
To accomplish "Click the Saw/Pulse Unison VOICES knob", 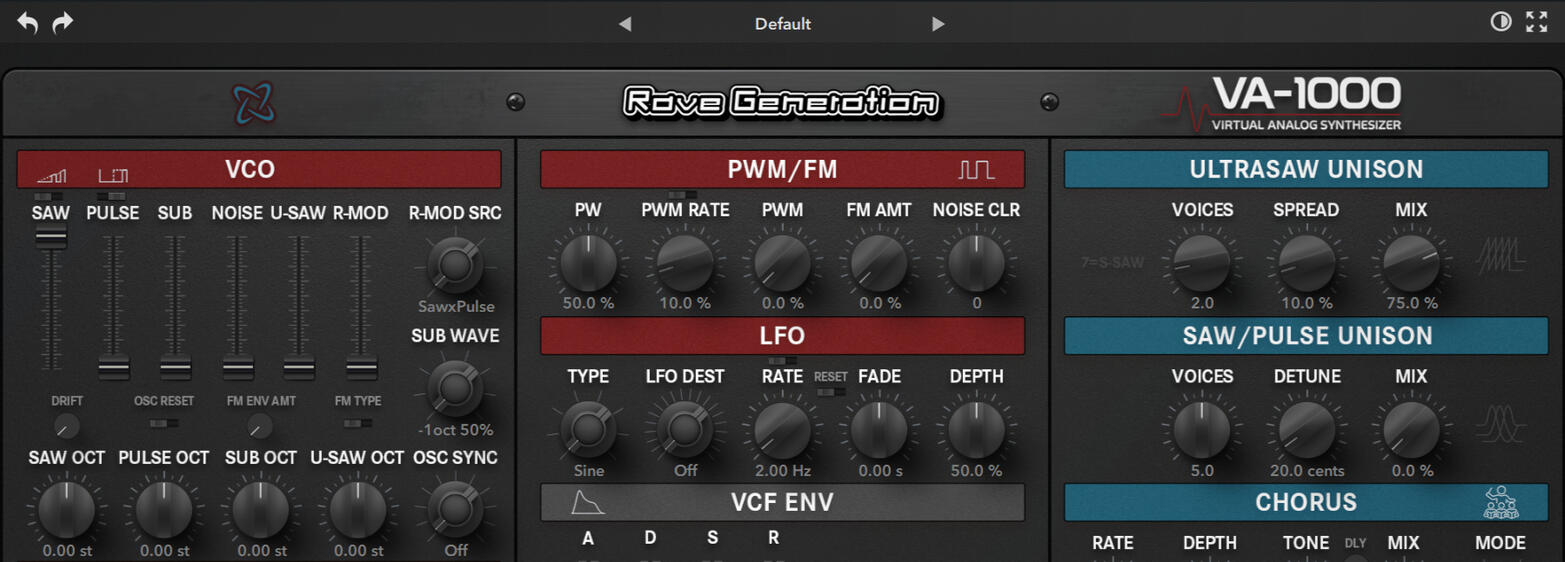I will click(1202, 430).
